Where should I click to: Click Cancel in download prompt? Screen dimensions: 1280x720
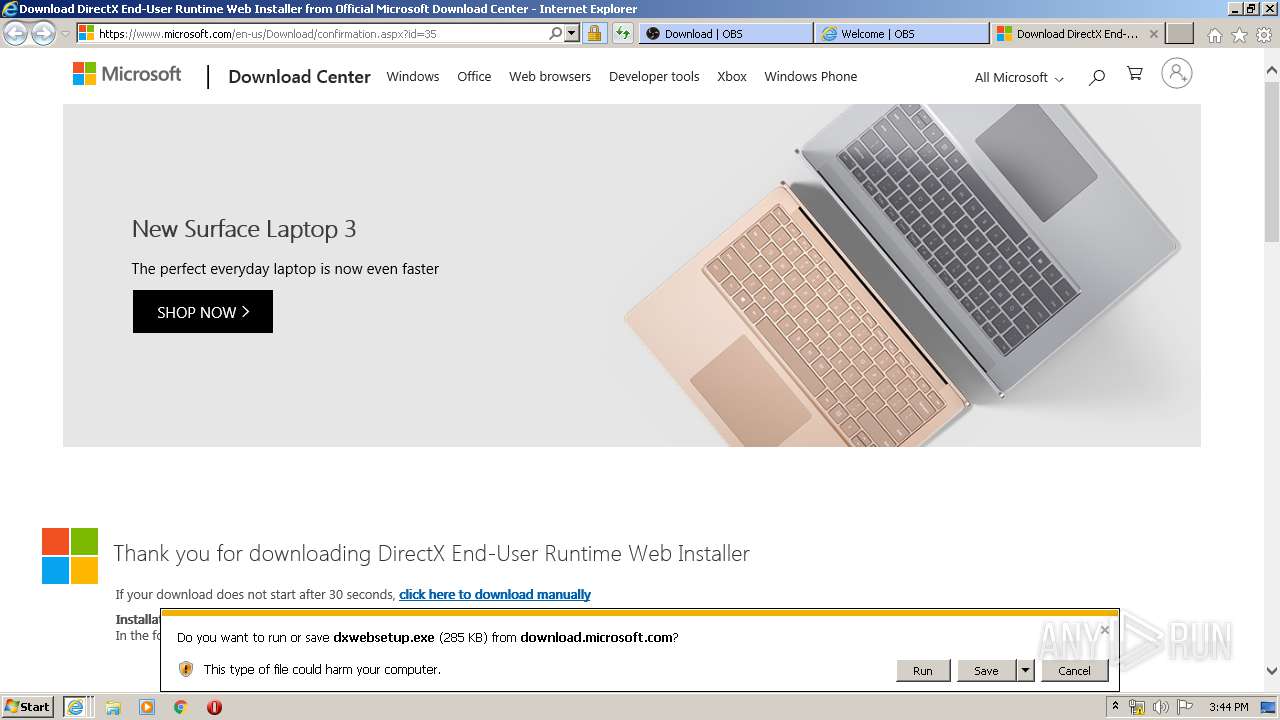click(1075, 671)
